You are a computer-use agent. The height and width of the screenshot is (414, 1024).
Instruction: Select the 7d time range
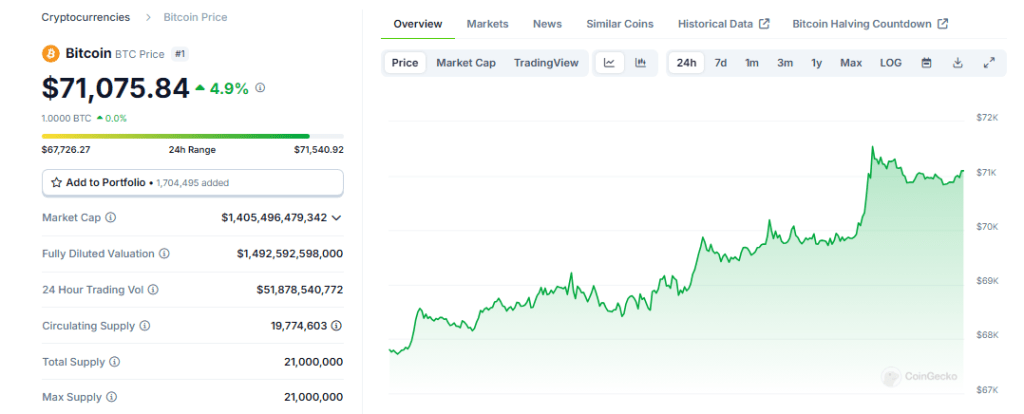click(x=720, y=63)
